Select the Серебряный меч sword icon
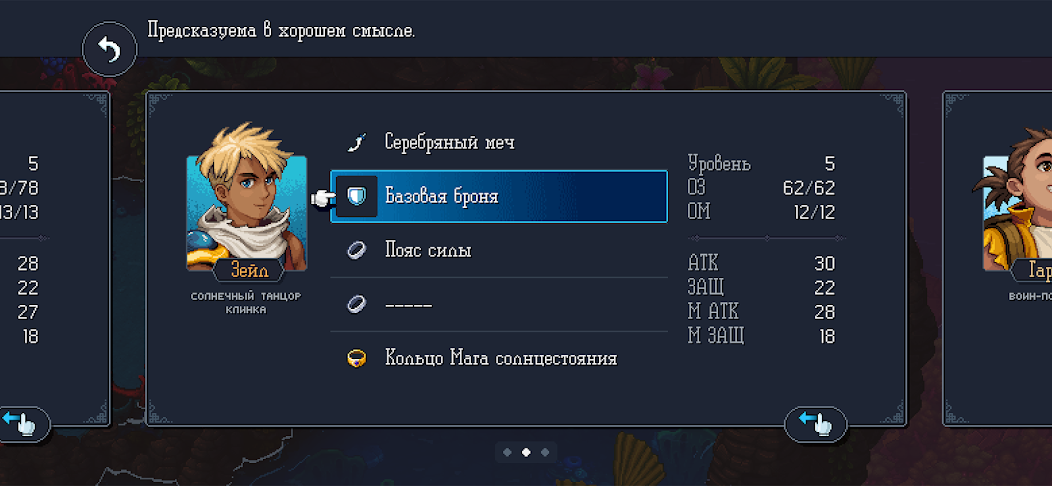 357,142
